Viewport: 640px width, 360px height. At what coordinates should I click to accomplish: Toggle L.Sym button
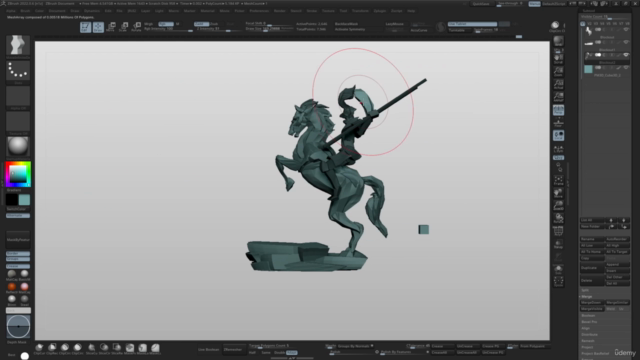pos(558,149)
